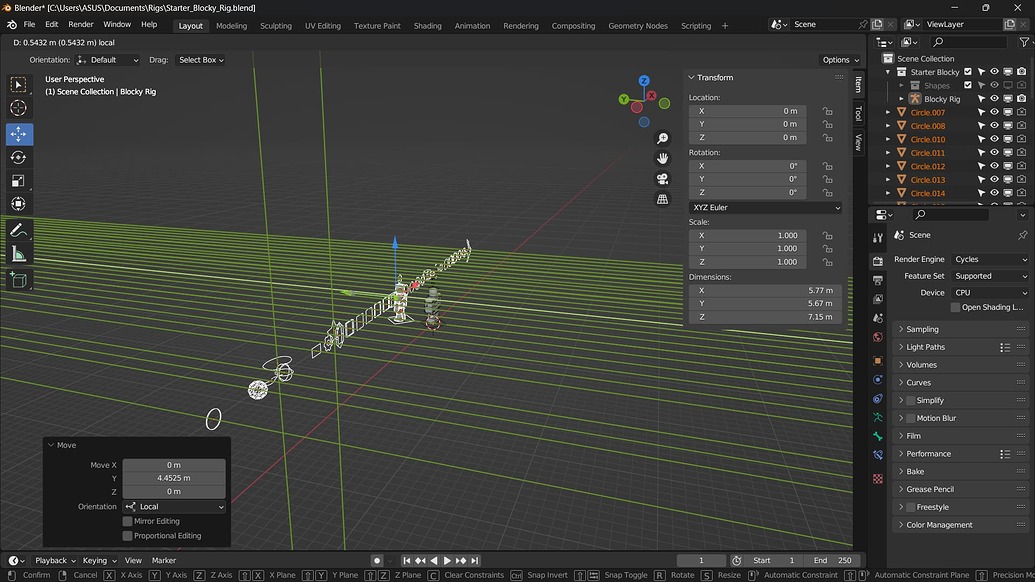The image size is (1035, 582).
Task: Open the Feature Set Supported dropdown
Action: click(991, 276)
